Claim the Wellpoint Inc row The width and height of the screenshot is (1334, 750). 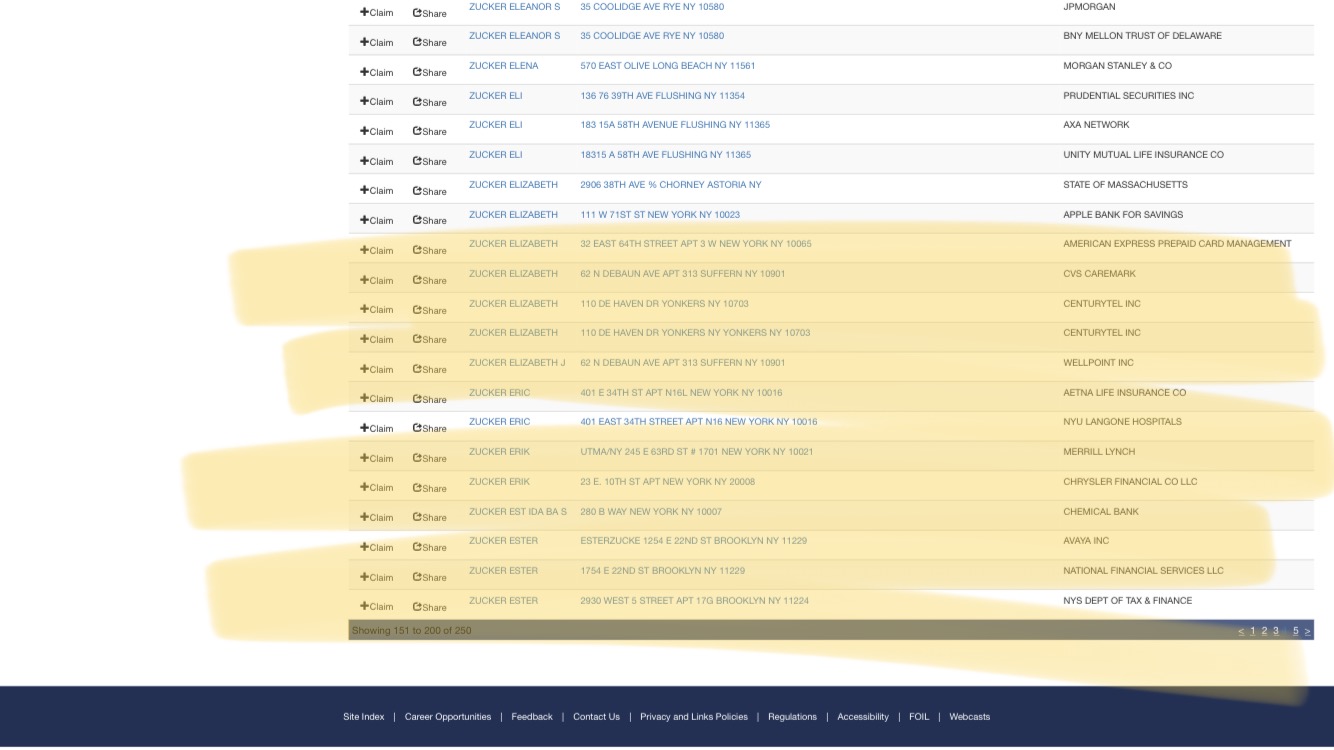[x=377, y=369]
